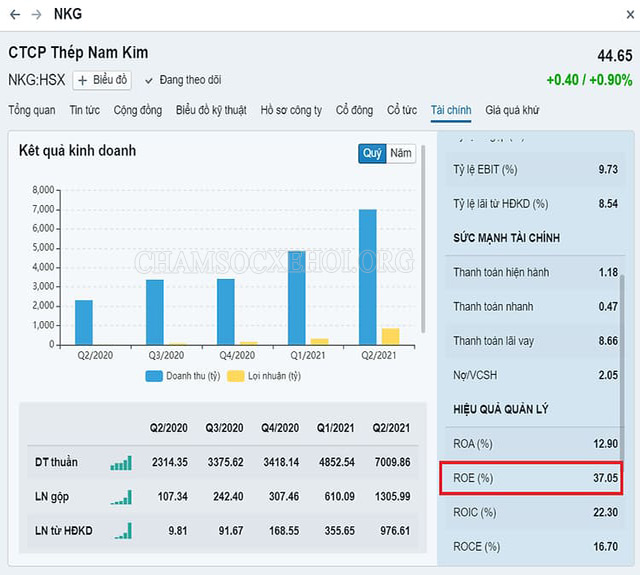Select the Thanh toán lãi vay row

tap(535, 341)
